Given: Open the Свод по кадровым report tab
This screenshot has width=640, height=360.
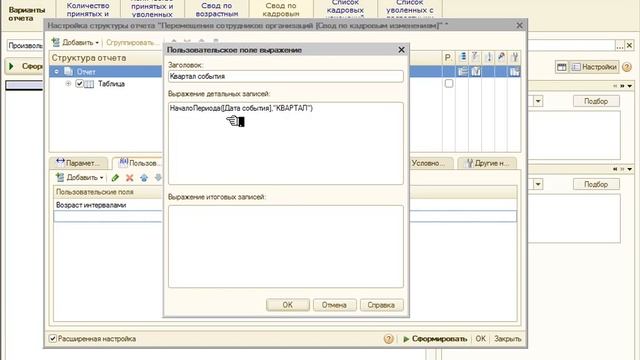Looking at the screenshot, I should point(281,10).
